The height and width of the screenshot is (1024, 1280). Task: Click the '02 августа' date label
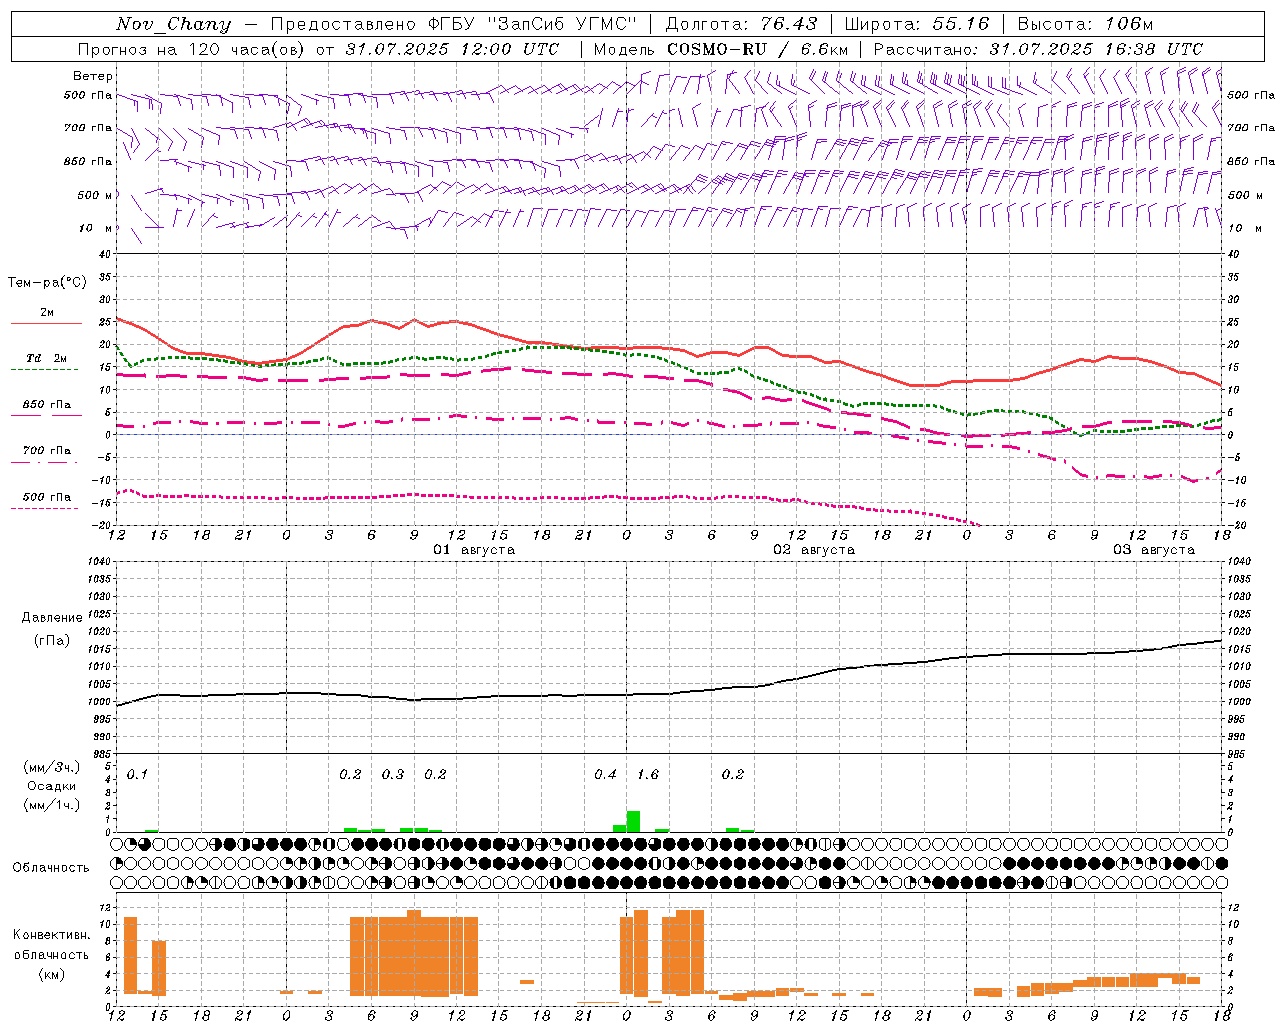(814, 550)
